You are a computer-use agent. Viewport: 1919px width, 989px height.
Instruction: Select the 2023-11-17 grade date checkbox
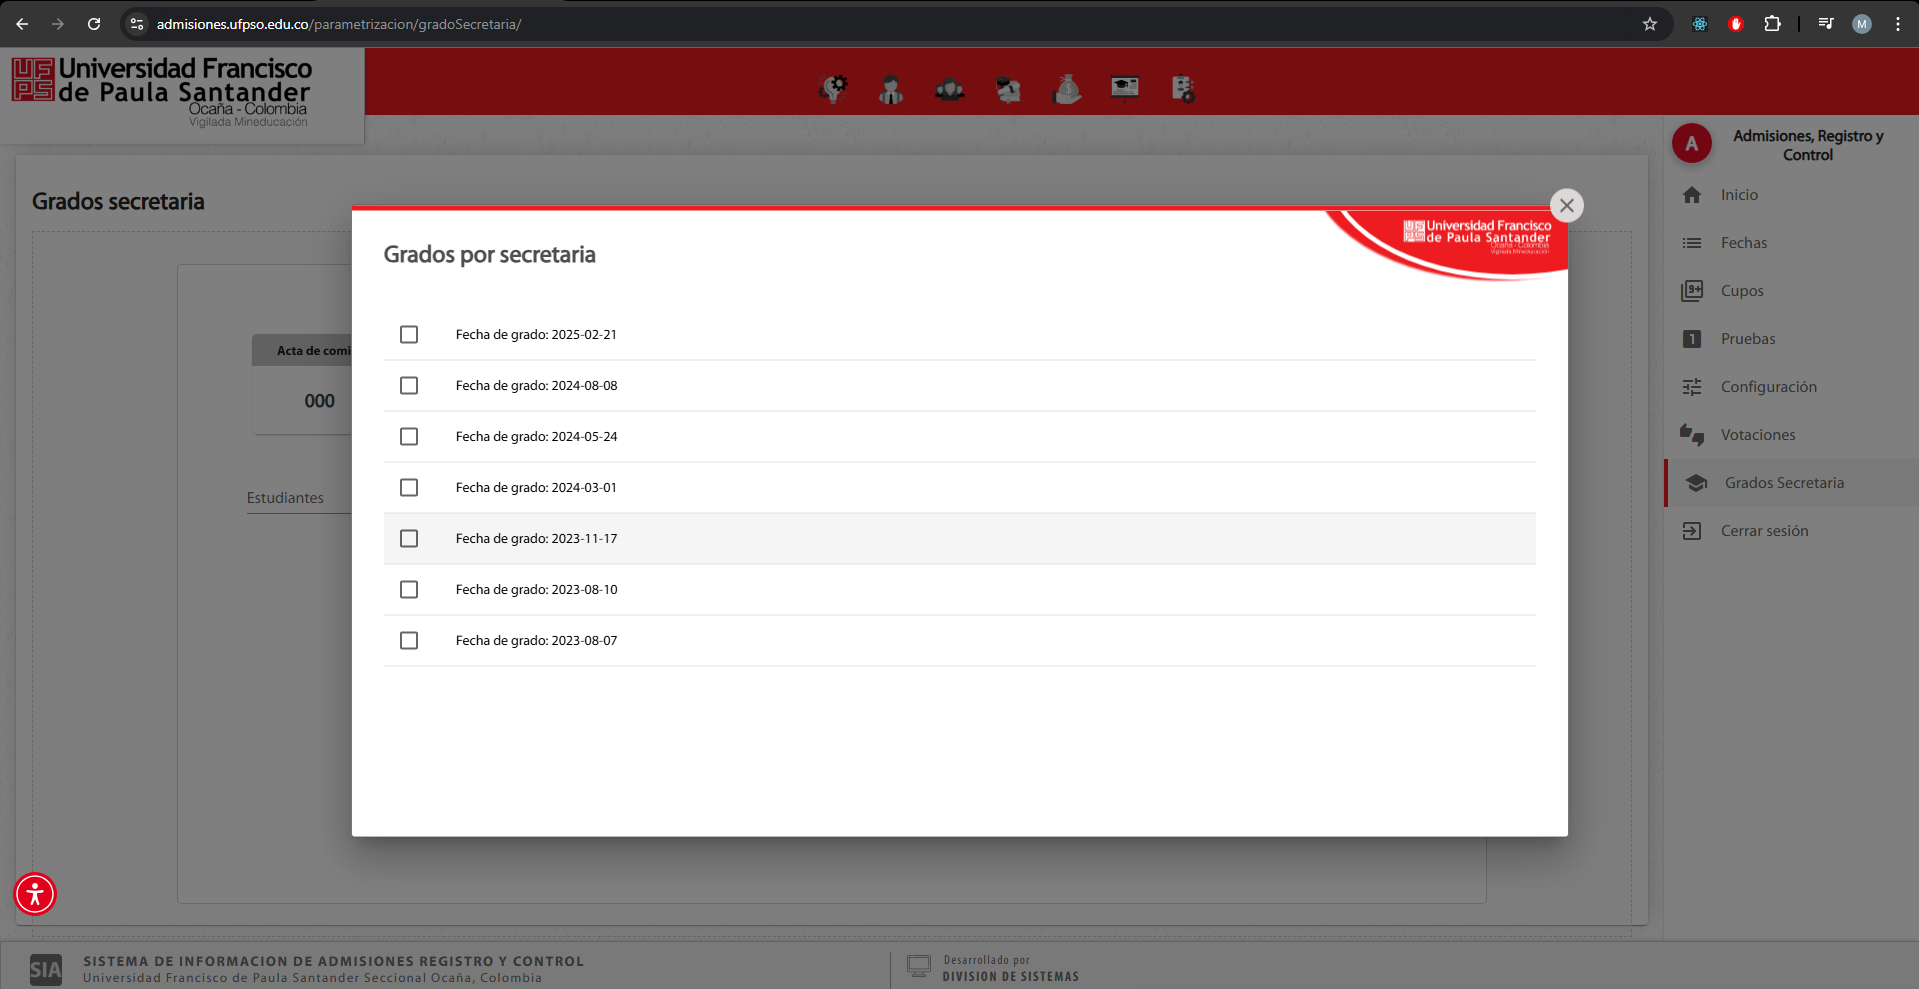(x=409, y=539)
